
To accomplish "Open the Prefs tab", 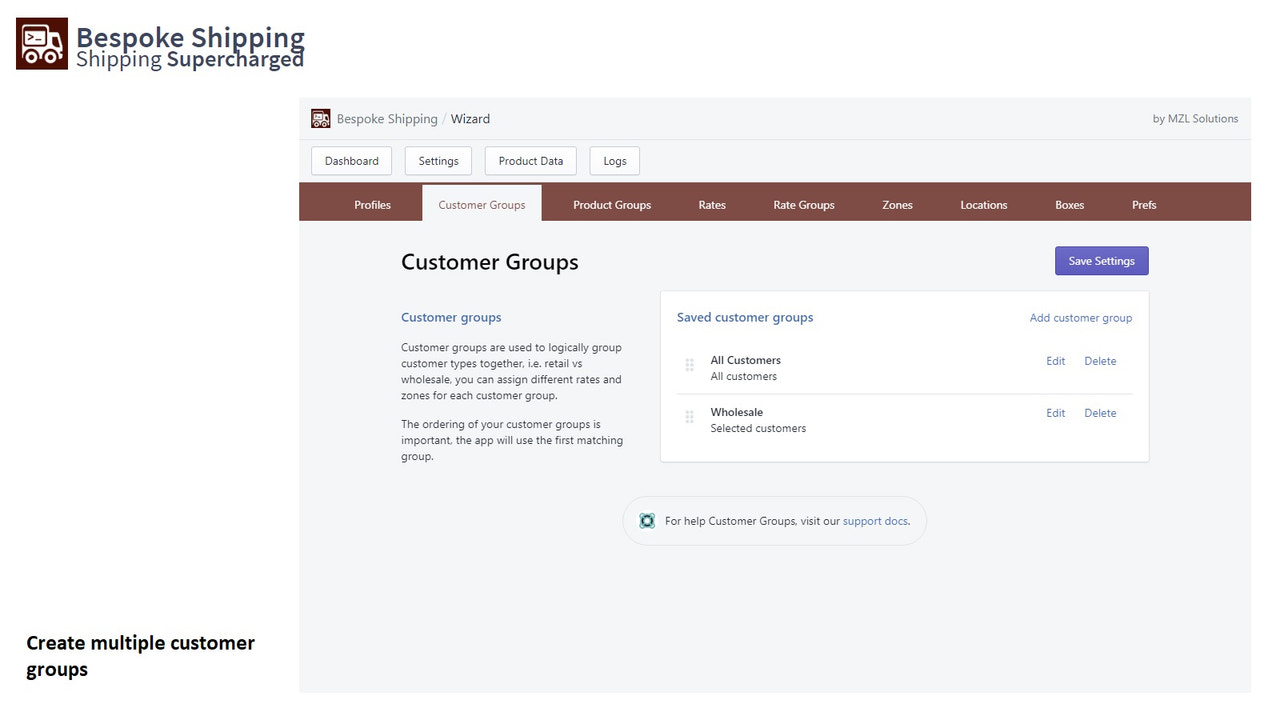I will (1143, 204).
